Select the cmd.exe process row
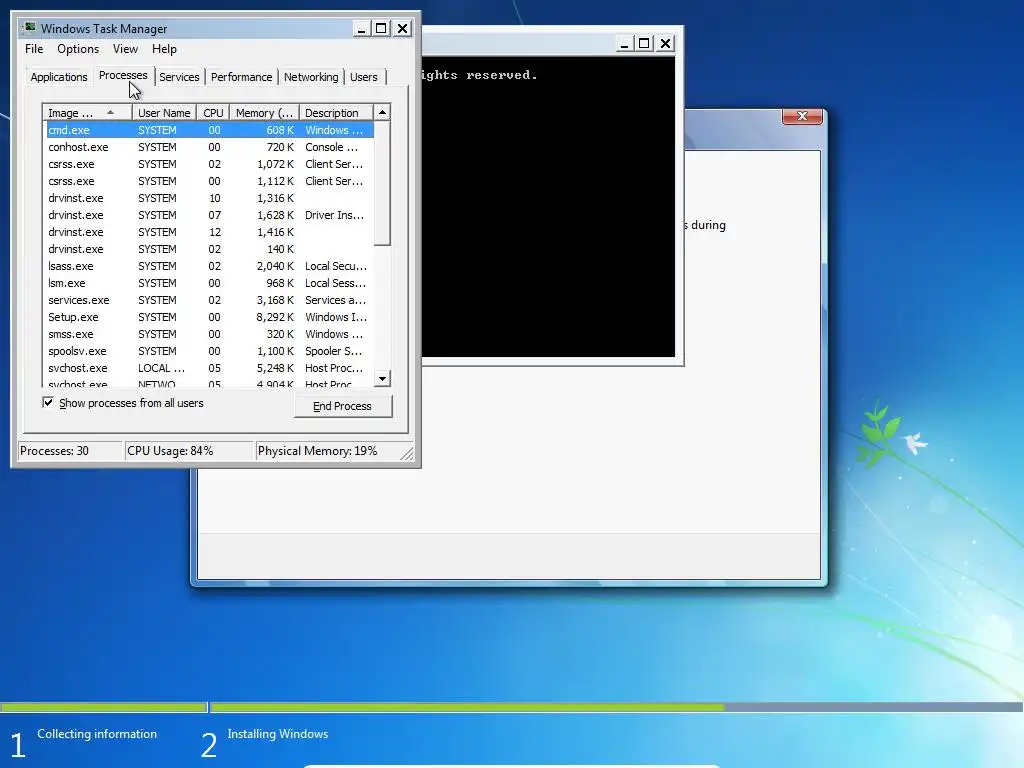 210,130
